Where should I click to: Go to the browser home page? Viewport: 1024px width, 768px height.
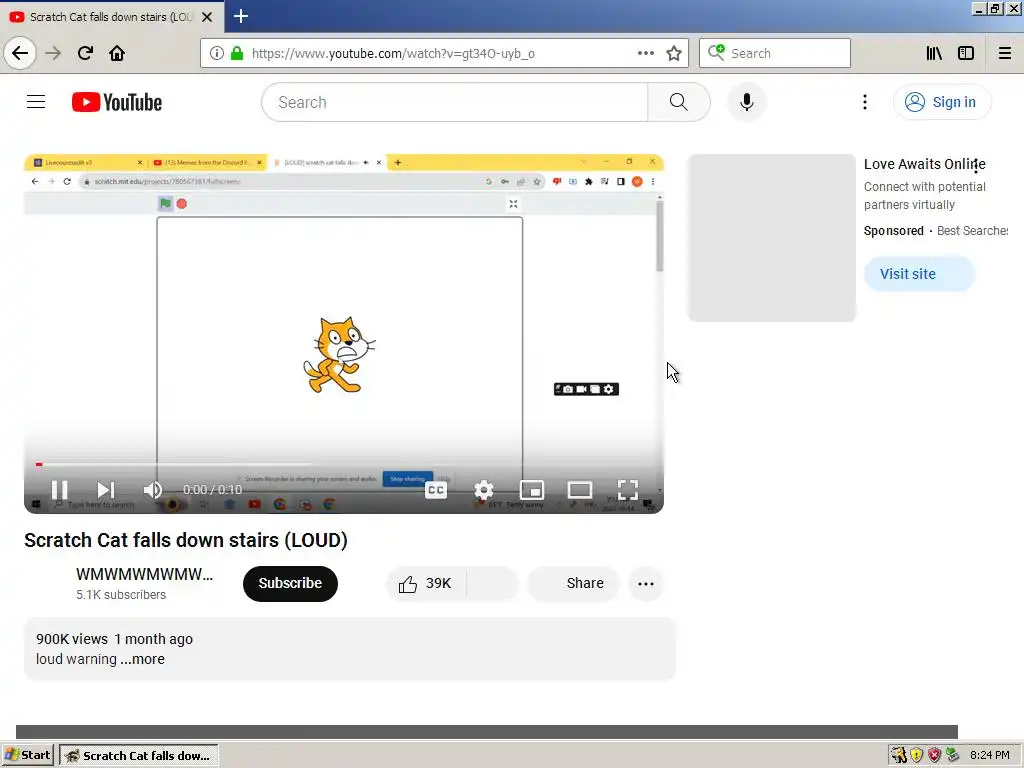pos(117,53)
